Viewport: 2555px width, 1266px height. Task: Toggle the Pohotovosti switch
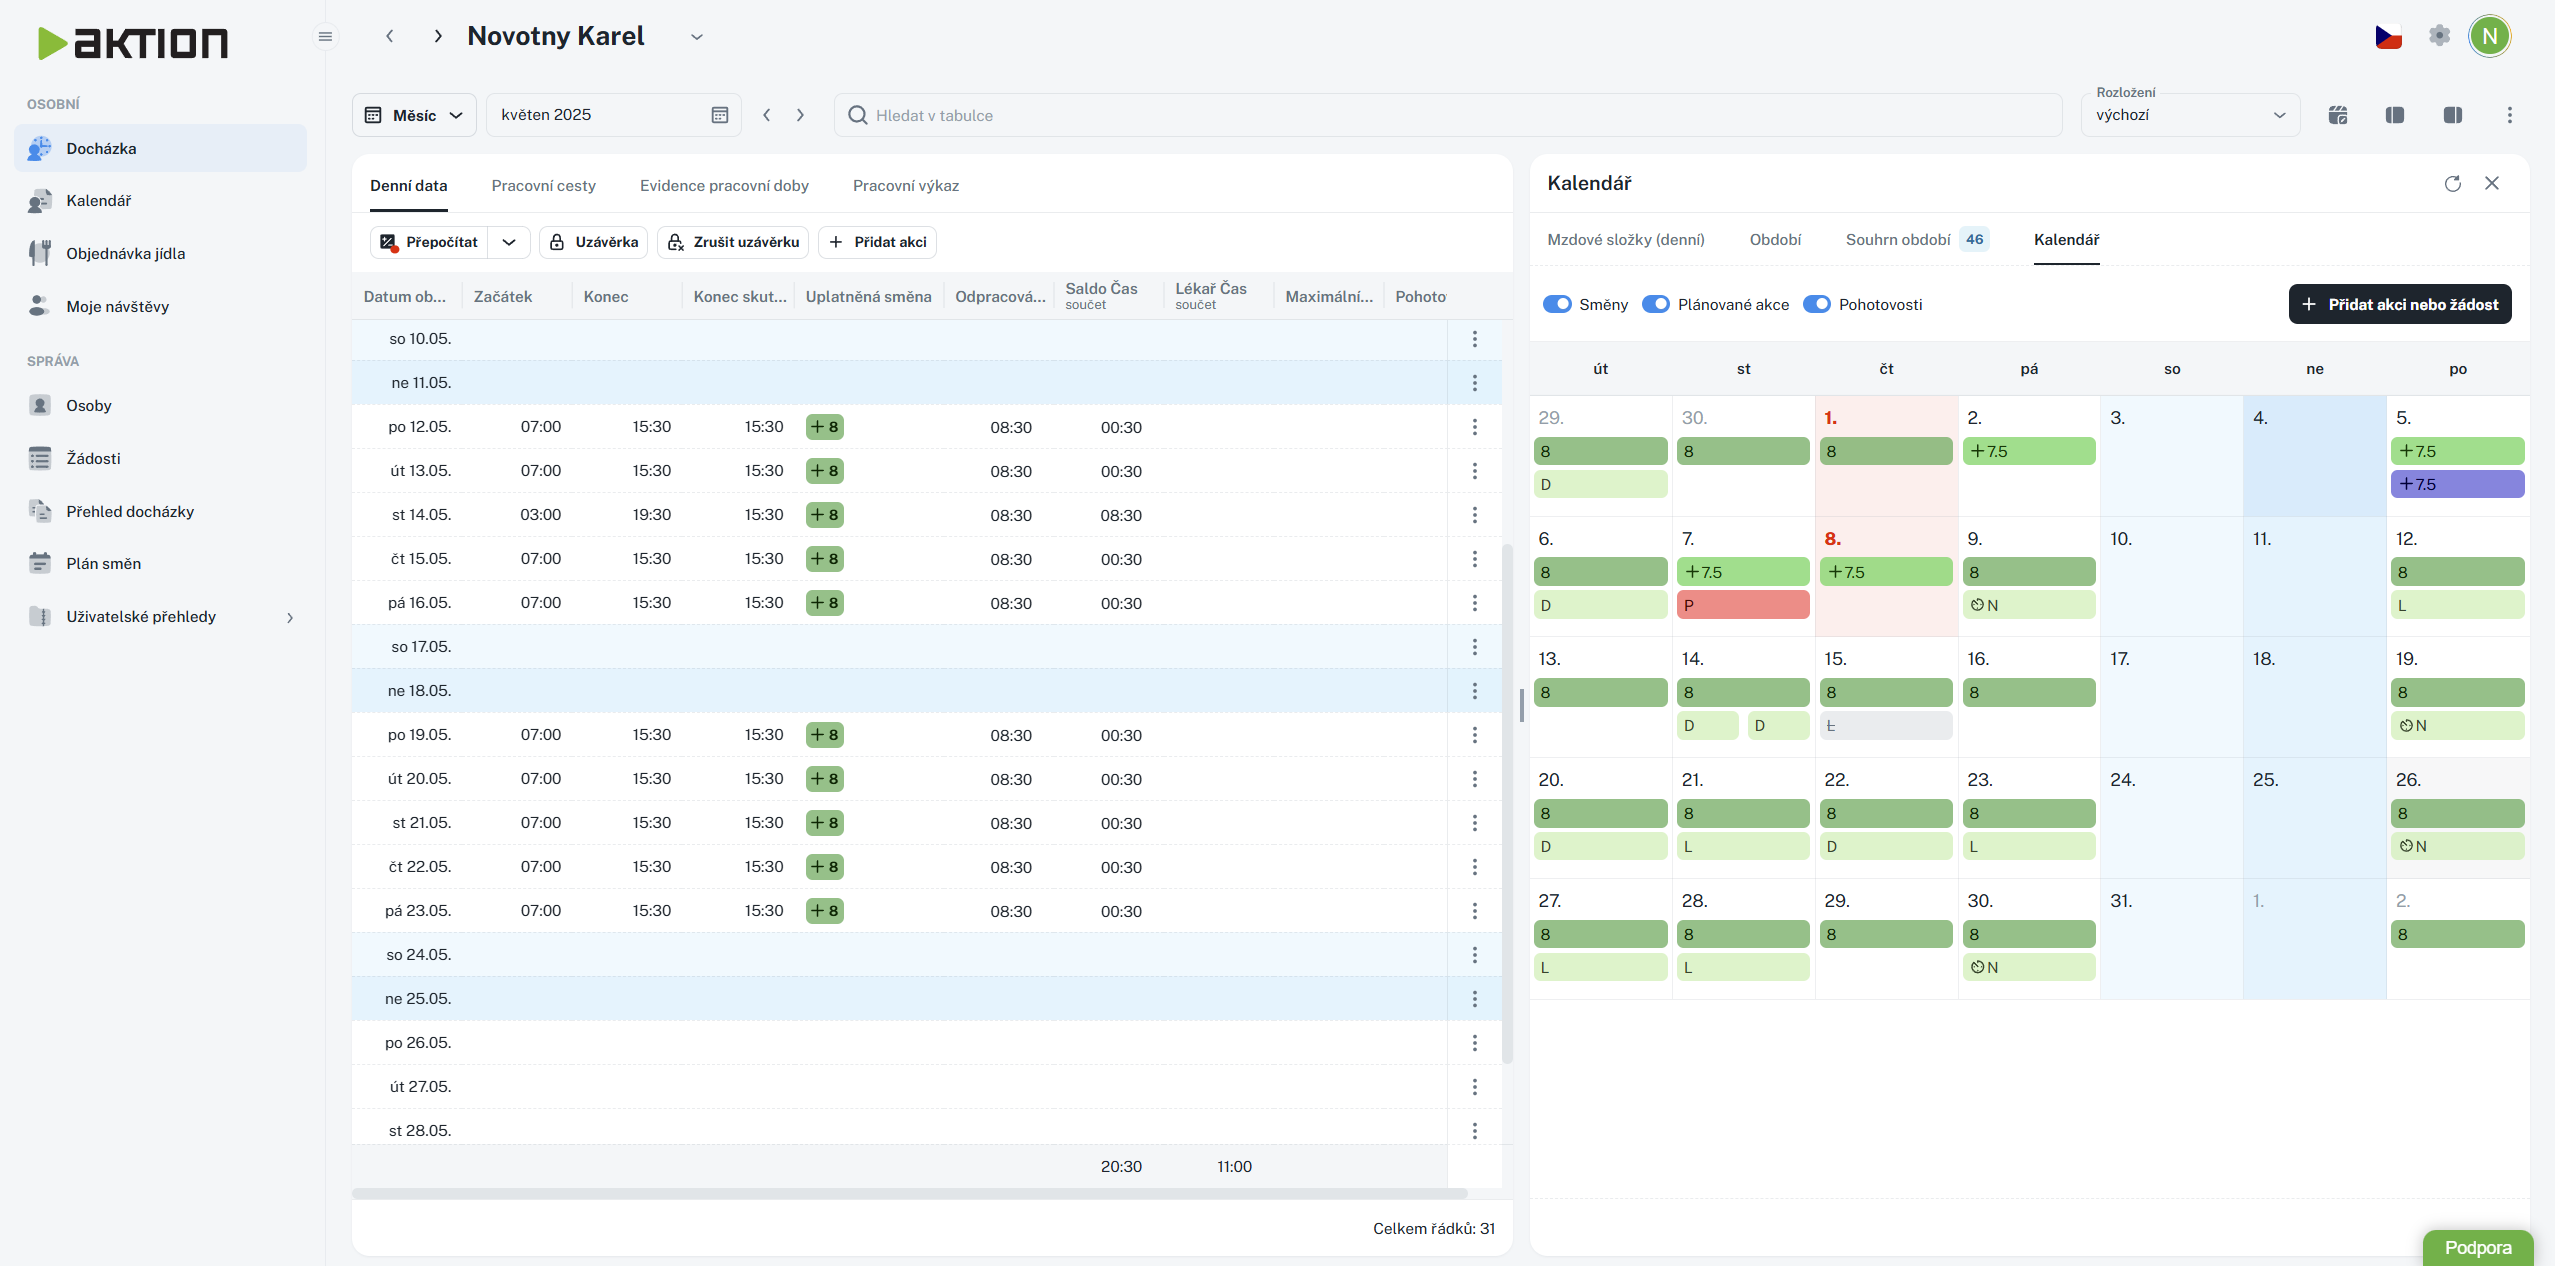[1816, 305]
